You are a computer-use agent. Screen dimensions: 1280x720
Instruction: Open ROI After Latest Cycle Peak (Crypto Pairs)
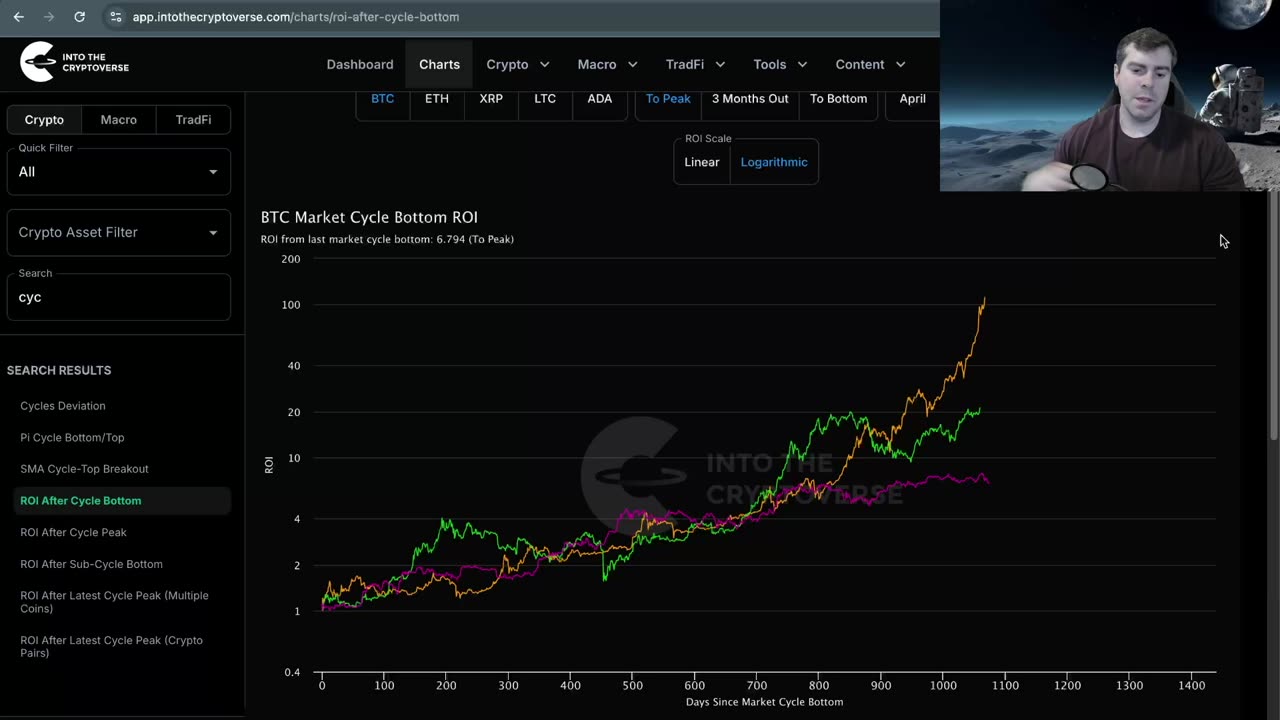click(111, 647)
